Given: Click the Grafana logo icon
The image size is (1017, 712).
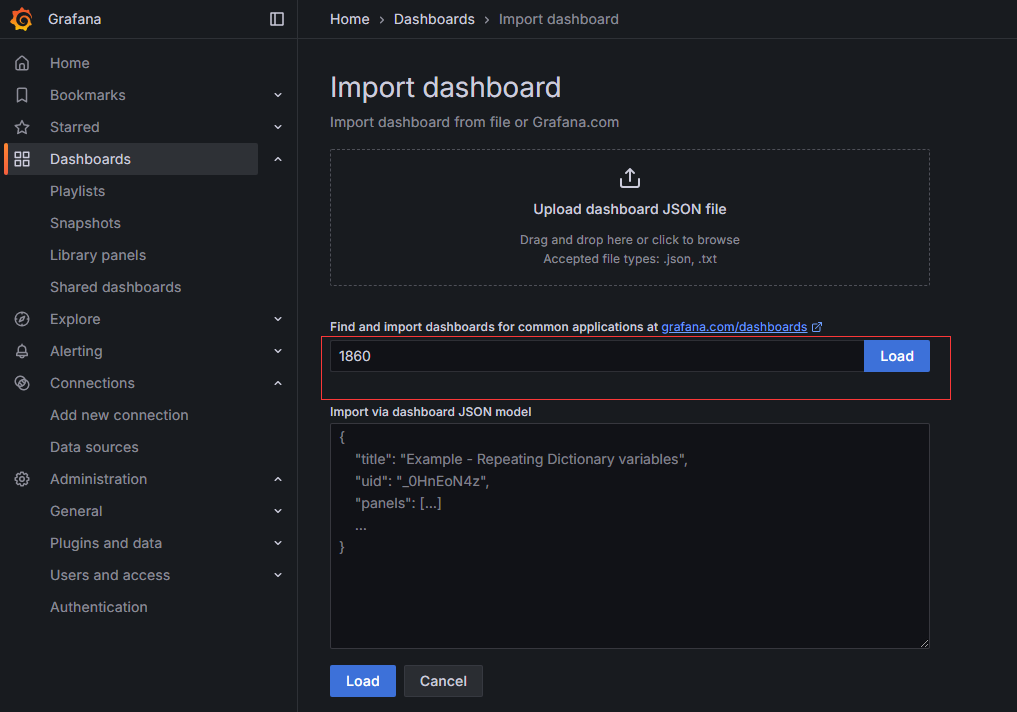Looking at the screenshot, I should (x=22, y=19).
